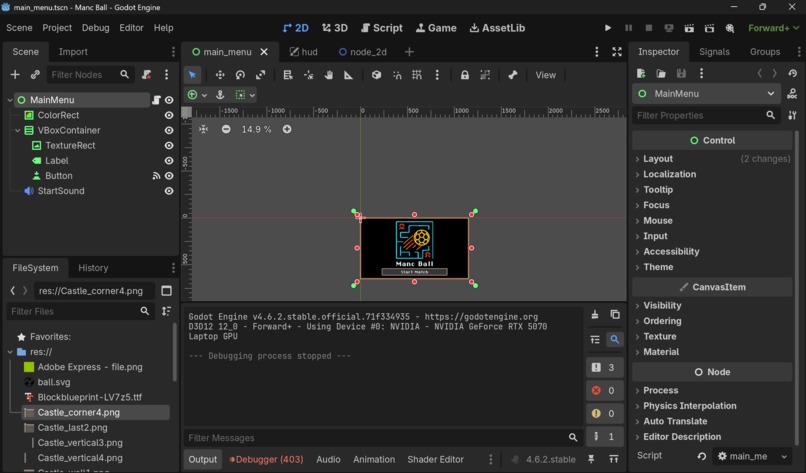The height and width of the screenshot is (473, 806).
Task: Center the view using the icon beside zoom out
Action: point(204,129)
